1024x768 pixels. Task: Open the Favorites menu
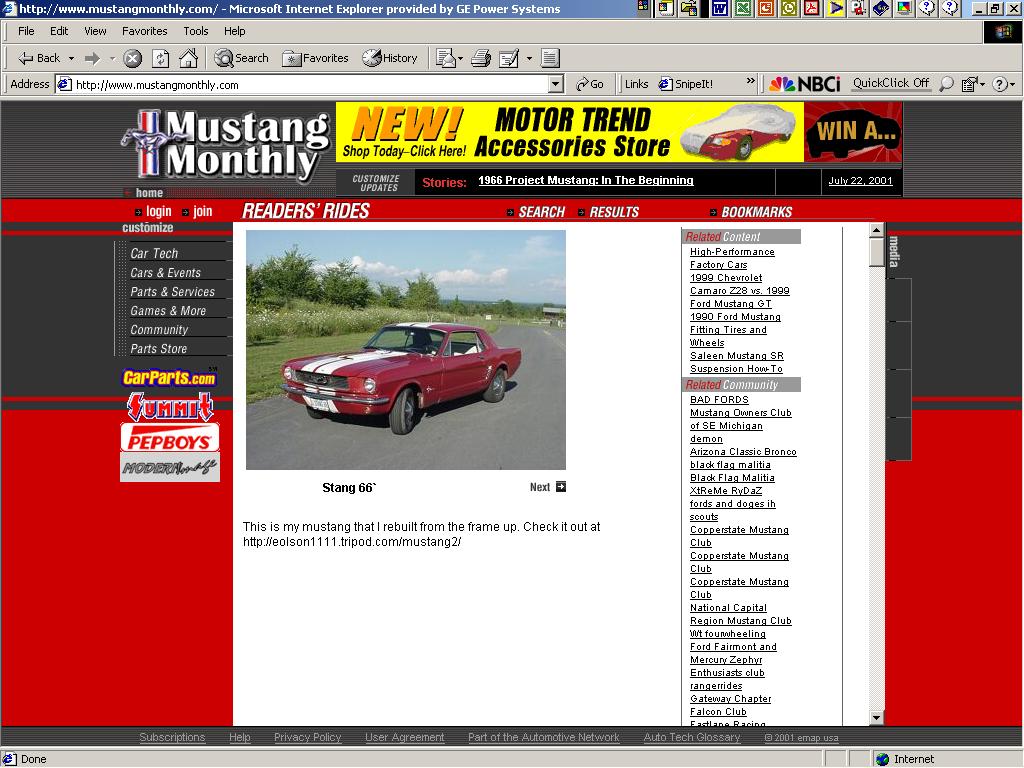[144, 31]
